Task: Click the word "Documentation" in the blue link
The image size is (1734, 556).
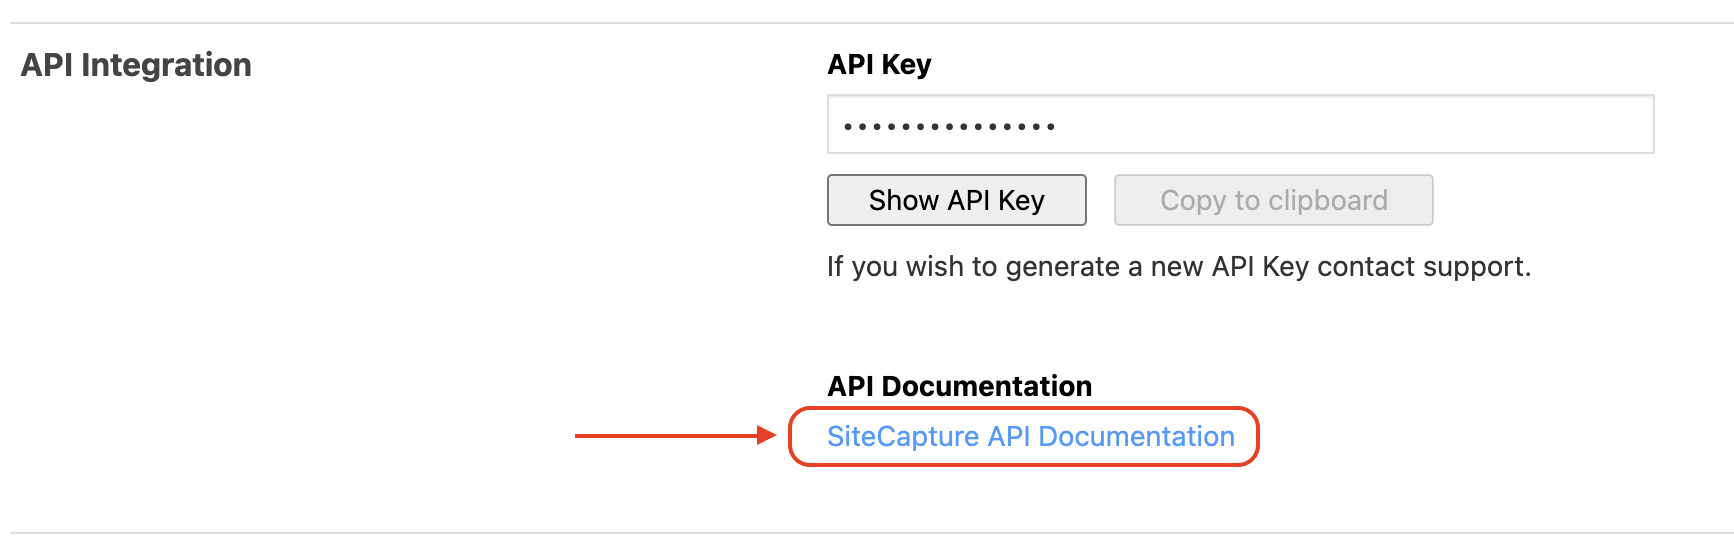Action: (x=1136, y=437)
